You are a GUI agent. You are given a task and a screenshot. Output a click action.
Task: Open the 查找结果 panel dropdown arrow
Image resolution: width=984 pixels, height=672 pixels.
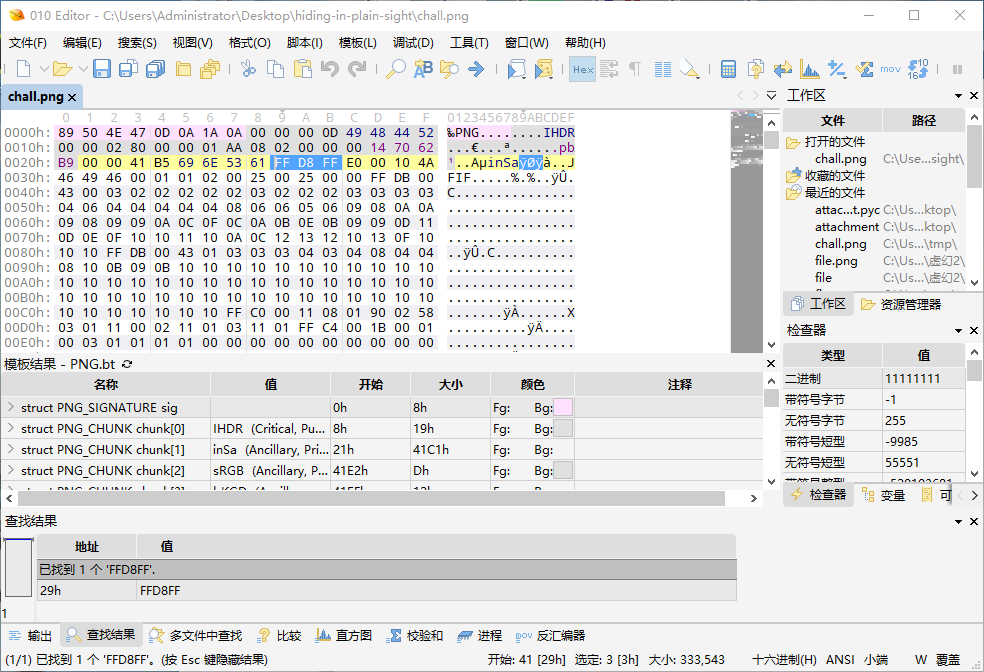(958, 521)
